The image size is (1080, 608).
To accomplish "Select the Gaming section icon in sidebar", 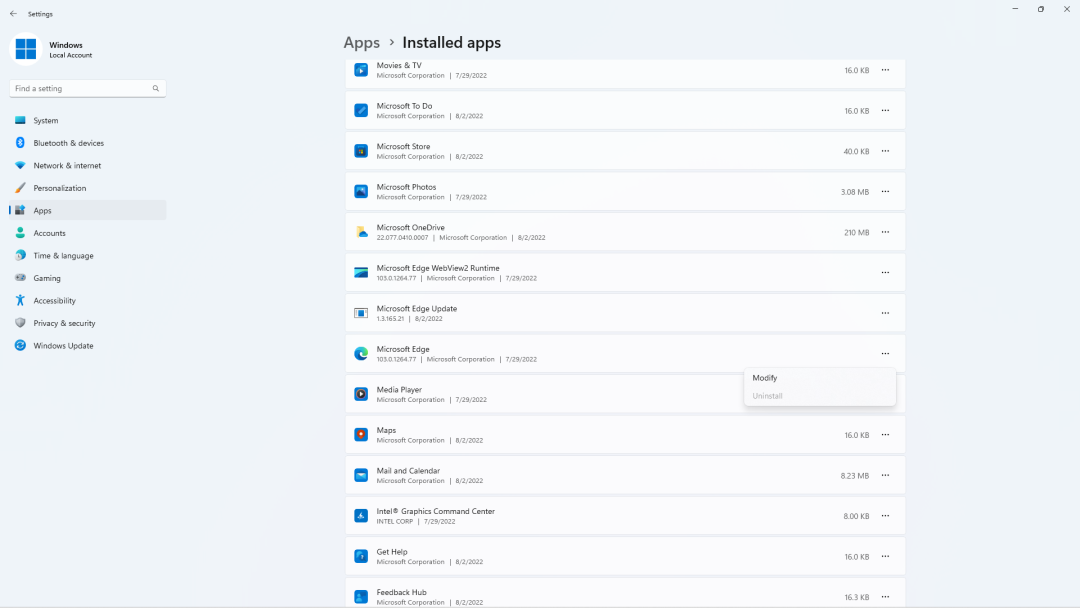I will pos(20,278).
